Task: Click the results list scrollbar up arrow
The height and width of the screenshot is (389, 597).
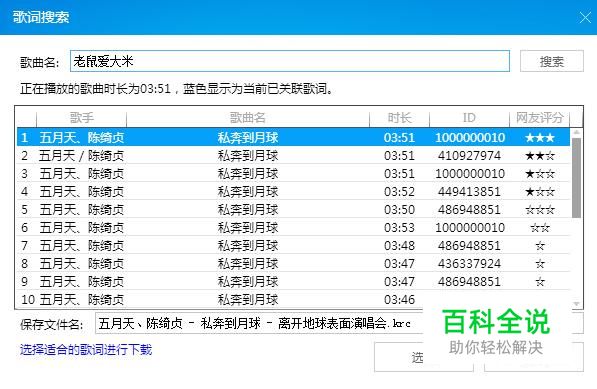Action: (576, 132)
